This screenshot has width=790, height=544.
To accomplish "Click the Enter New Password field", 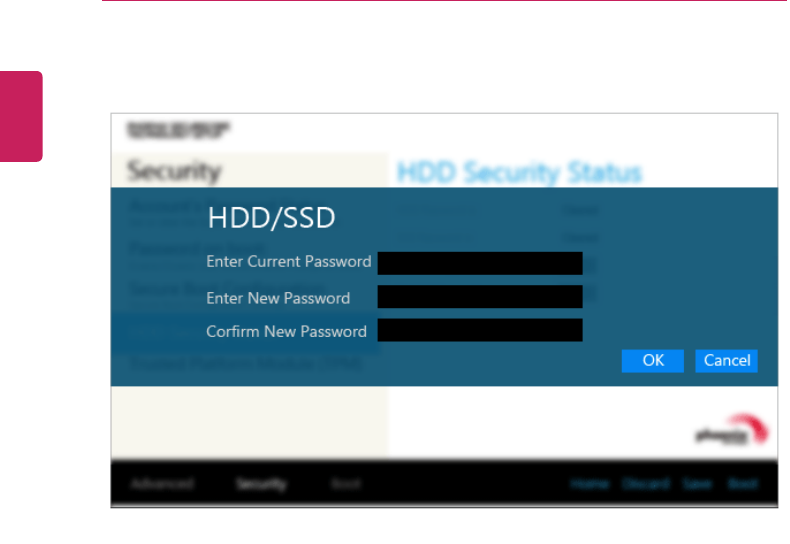I will tap(480, 297).
